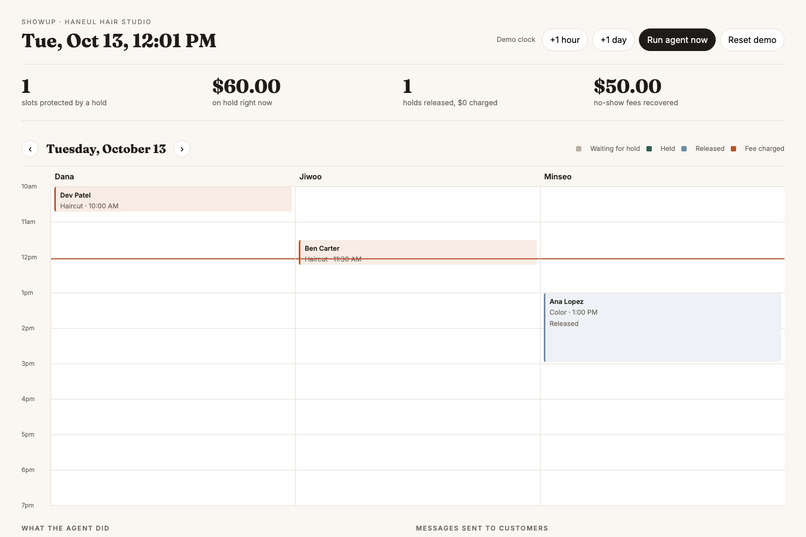
Task: Click the 3pm time label
Action: point(28,363)
